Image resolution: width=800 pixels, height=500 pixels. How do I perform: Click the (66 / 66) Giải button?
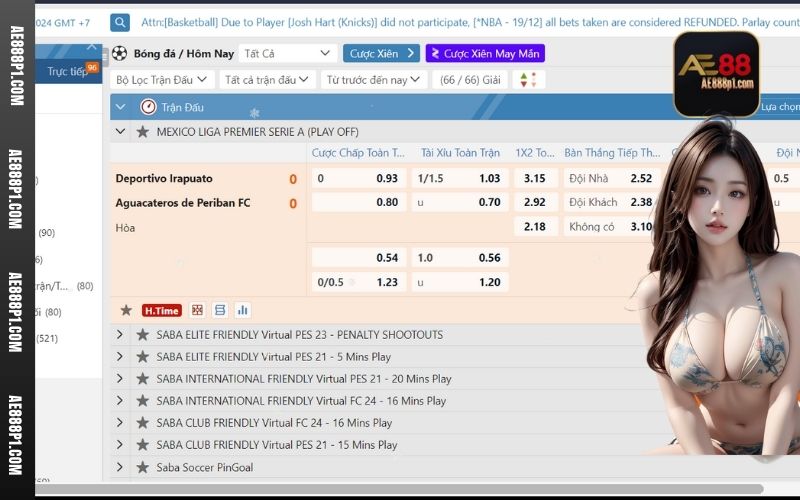(470, 80)
